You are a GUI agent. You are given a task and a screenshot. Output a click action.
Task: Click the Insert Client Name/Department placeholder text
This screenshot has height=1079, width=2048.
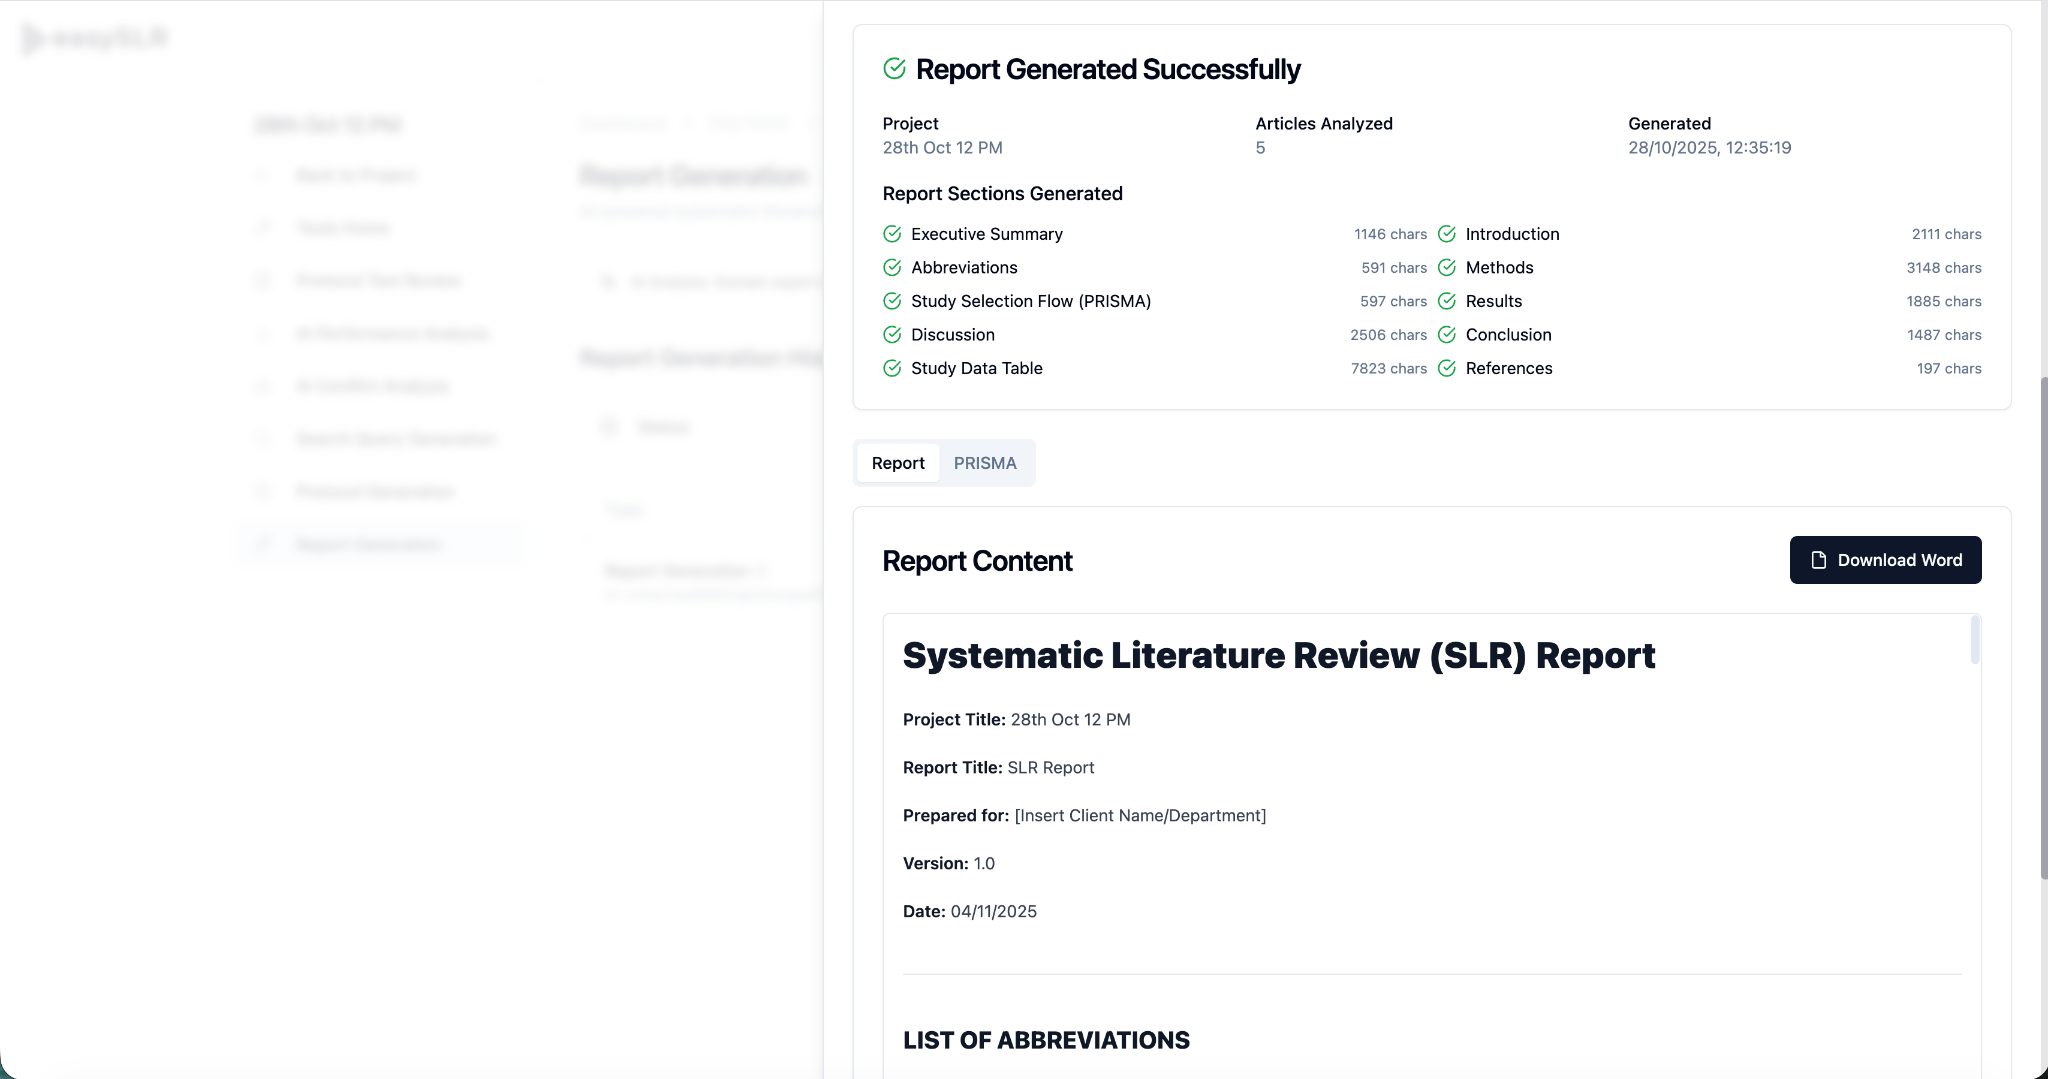(1140, 816)
